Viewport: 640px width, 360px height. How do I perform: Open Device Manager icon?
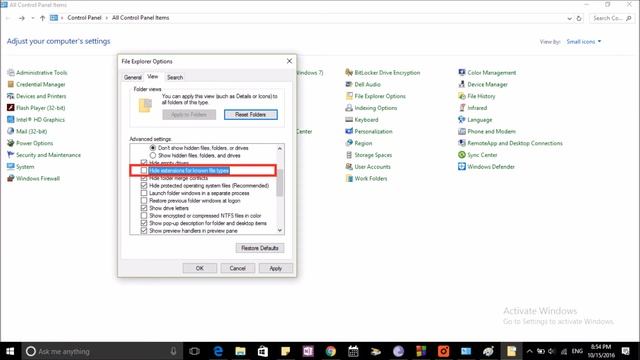(x=462, y=84)
